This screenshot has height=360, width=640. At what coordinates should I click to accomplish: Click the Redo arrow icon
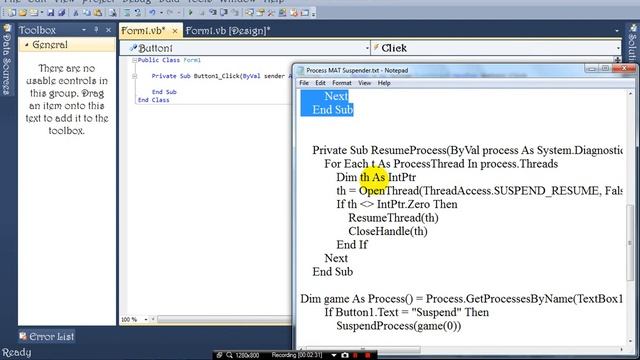170,13
